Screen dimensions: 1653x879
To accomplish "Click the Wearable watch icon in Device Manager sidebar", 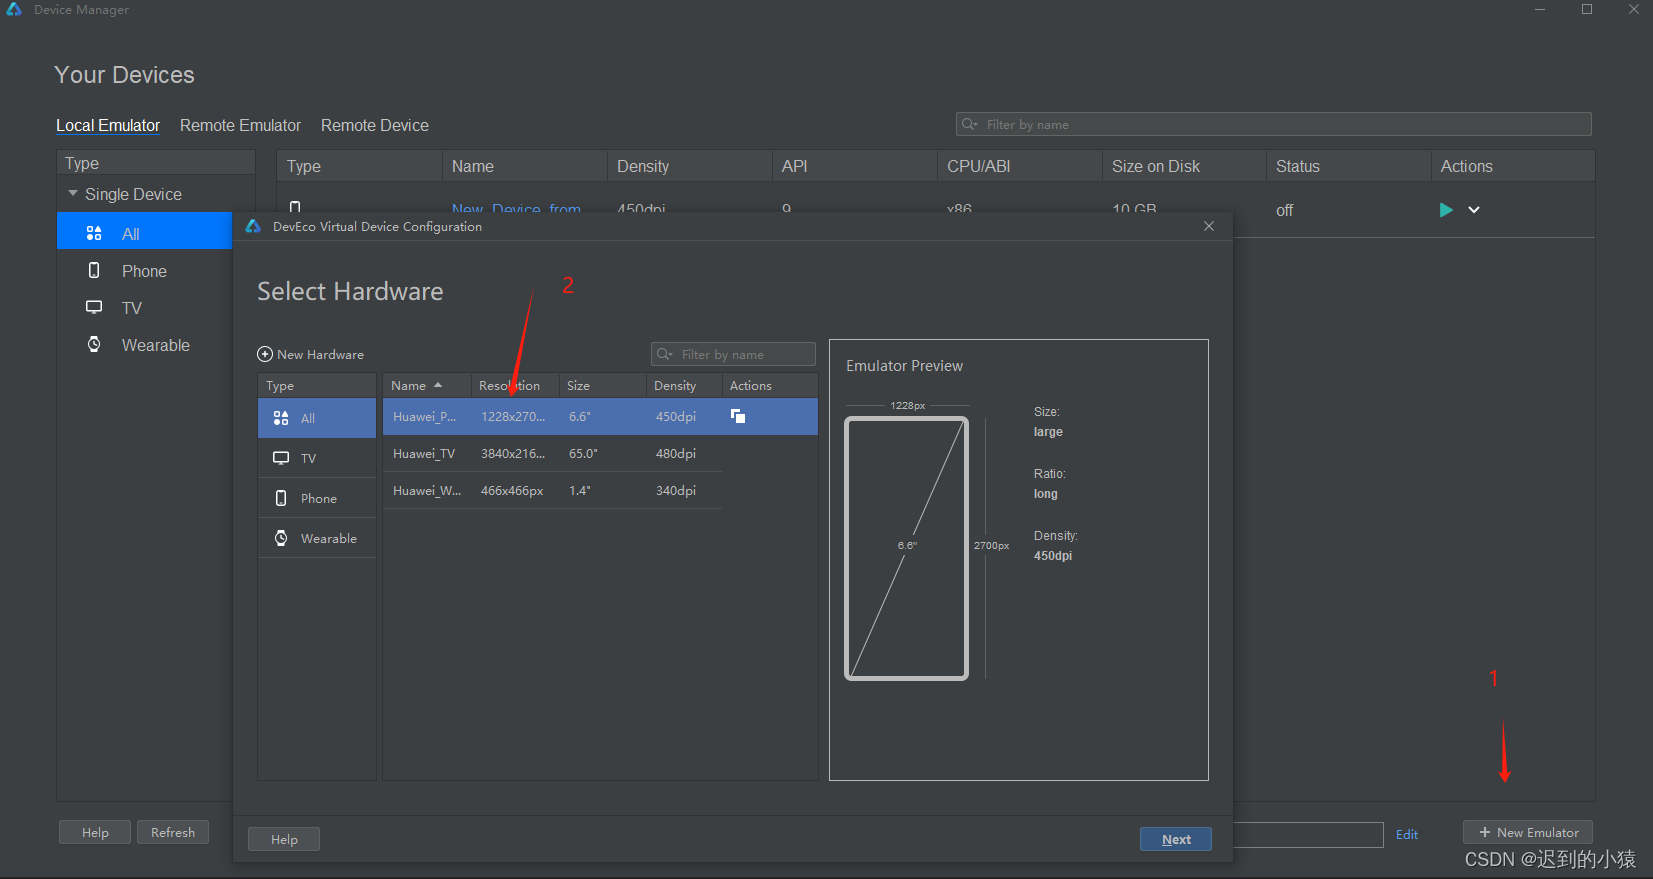I will click(x=94, y=344).
